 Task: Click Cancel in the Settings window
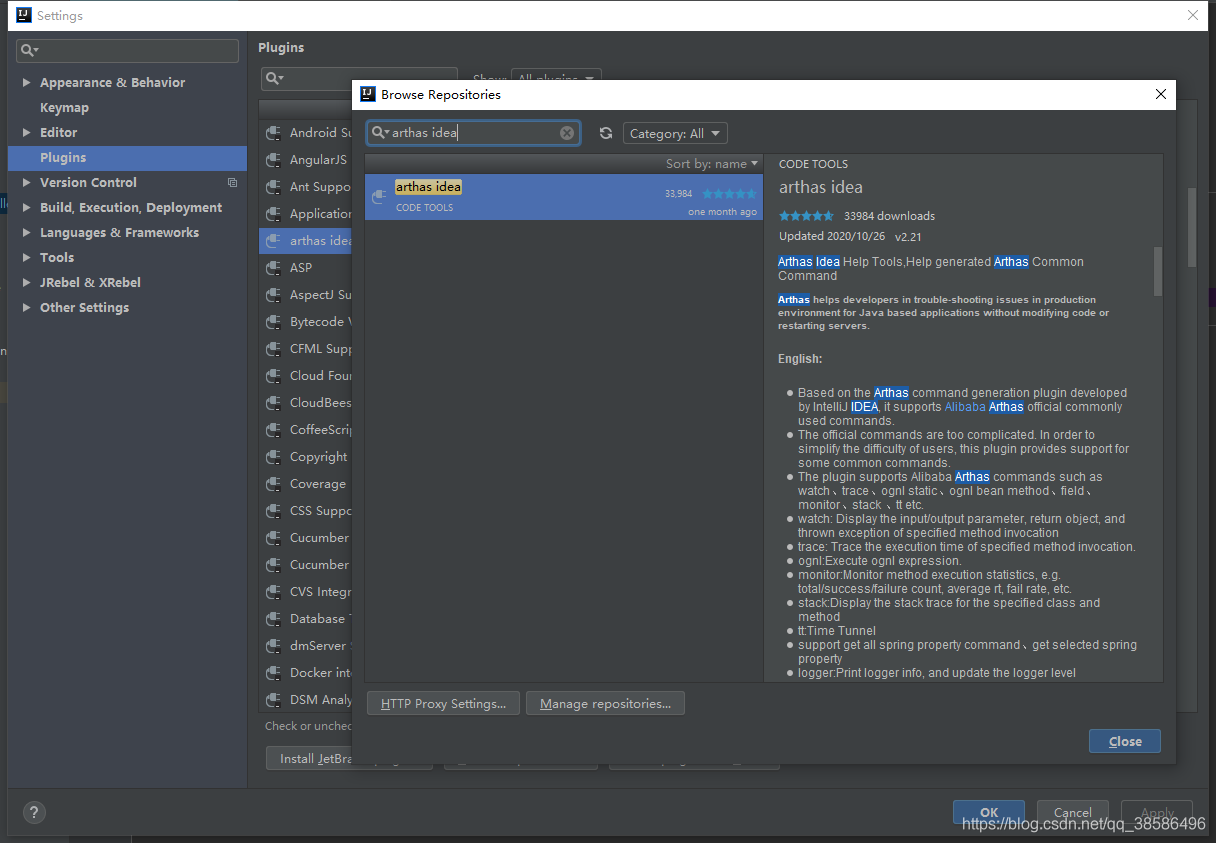click(1073, 812)
